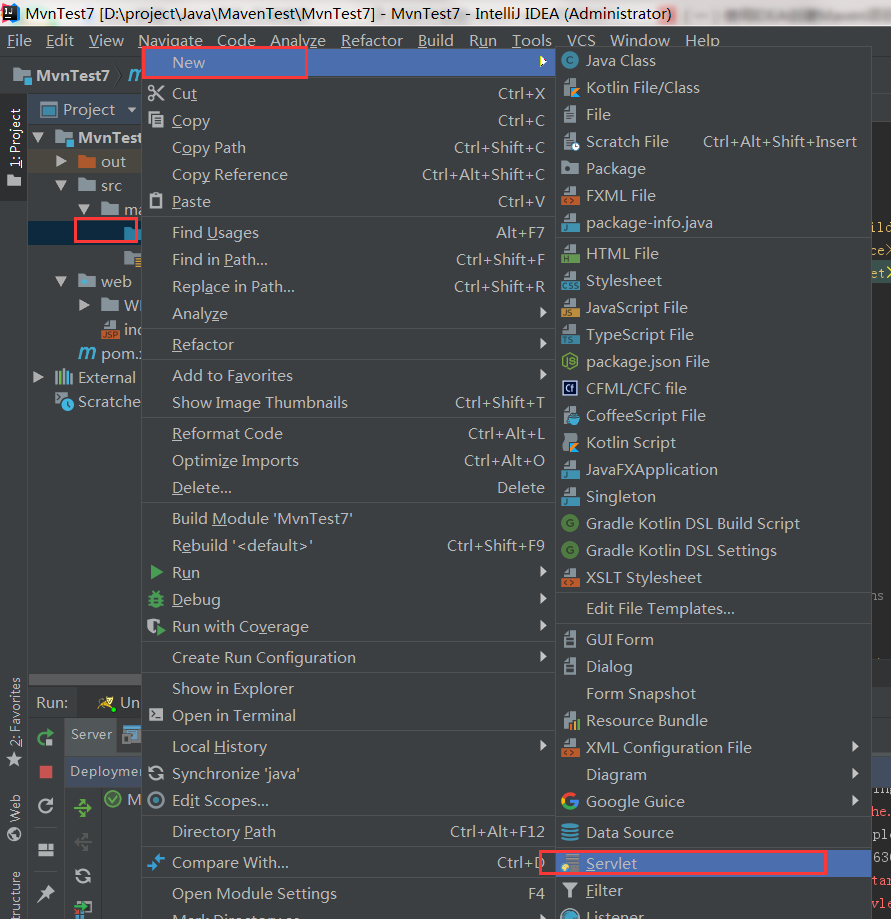Open the Project view dropdown
Screen dimensions: 891x919
pyautogui.click(x=132, y=110)
